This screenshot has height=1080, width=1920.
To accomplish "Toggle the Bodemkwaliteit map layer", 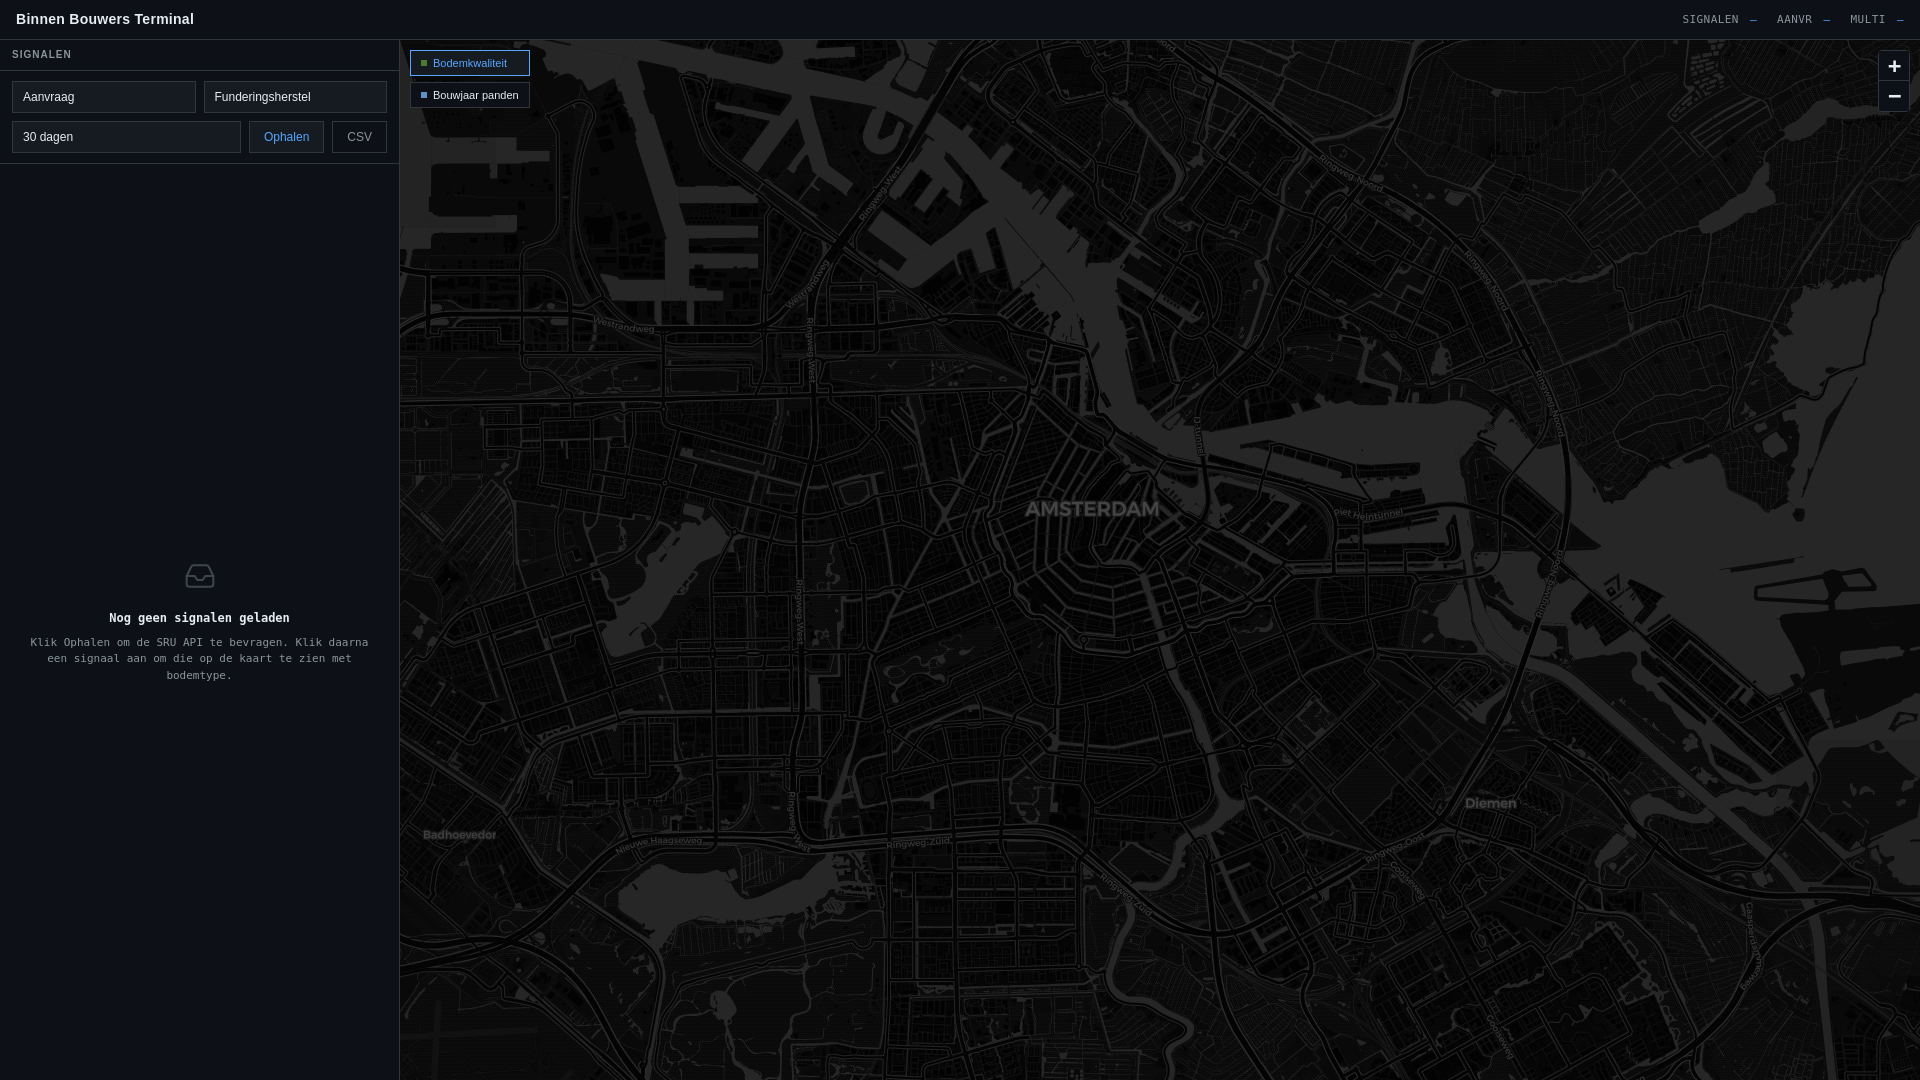I will tap(470, 63).
